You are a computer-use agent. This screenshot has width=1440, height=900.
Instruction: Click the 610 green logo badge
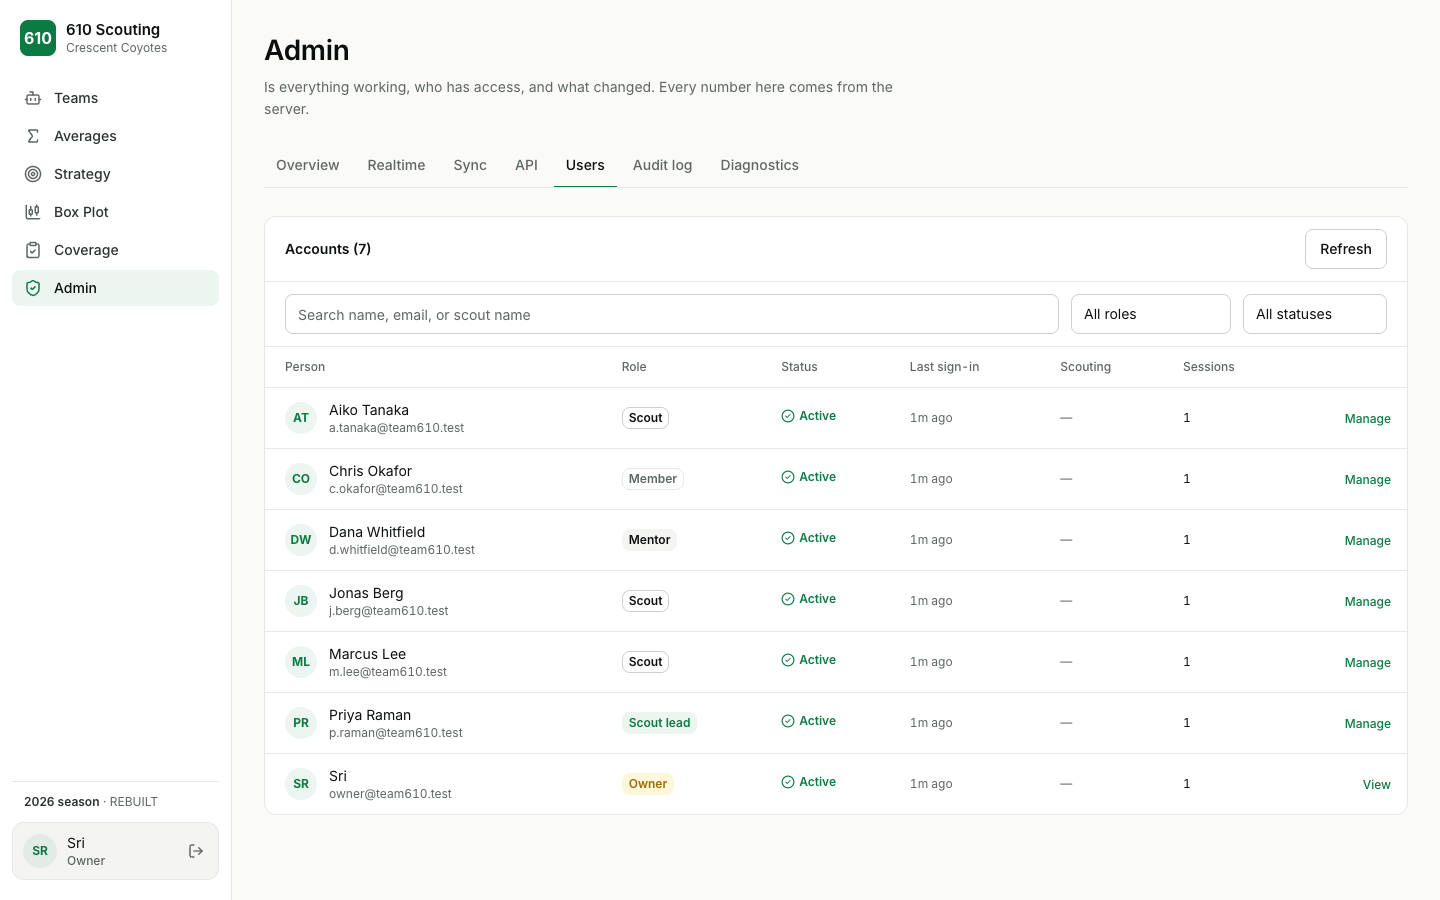pyautogui.click(x=38, y=38)
